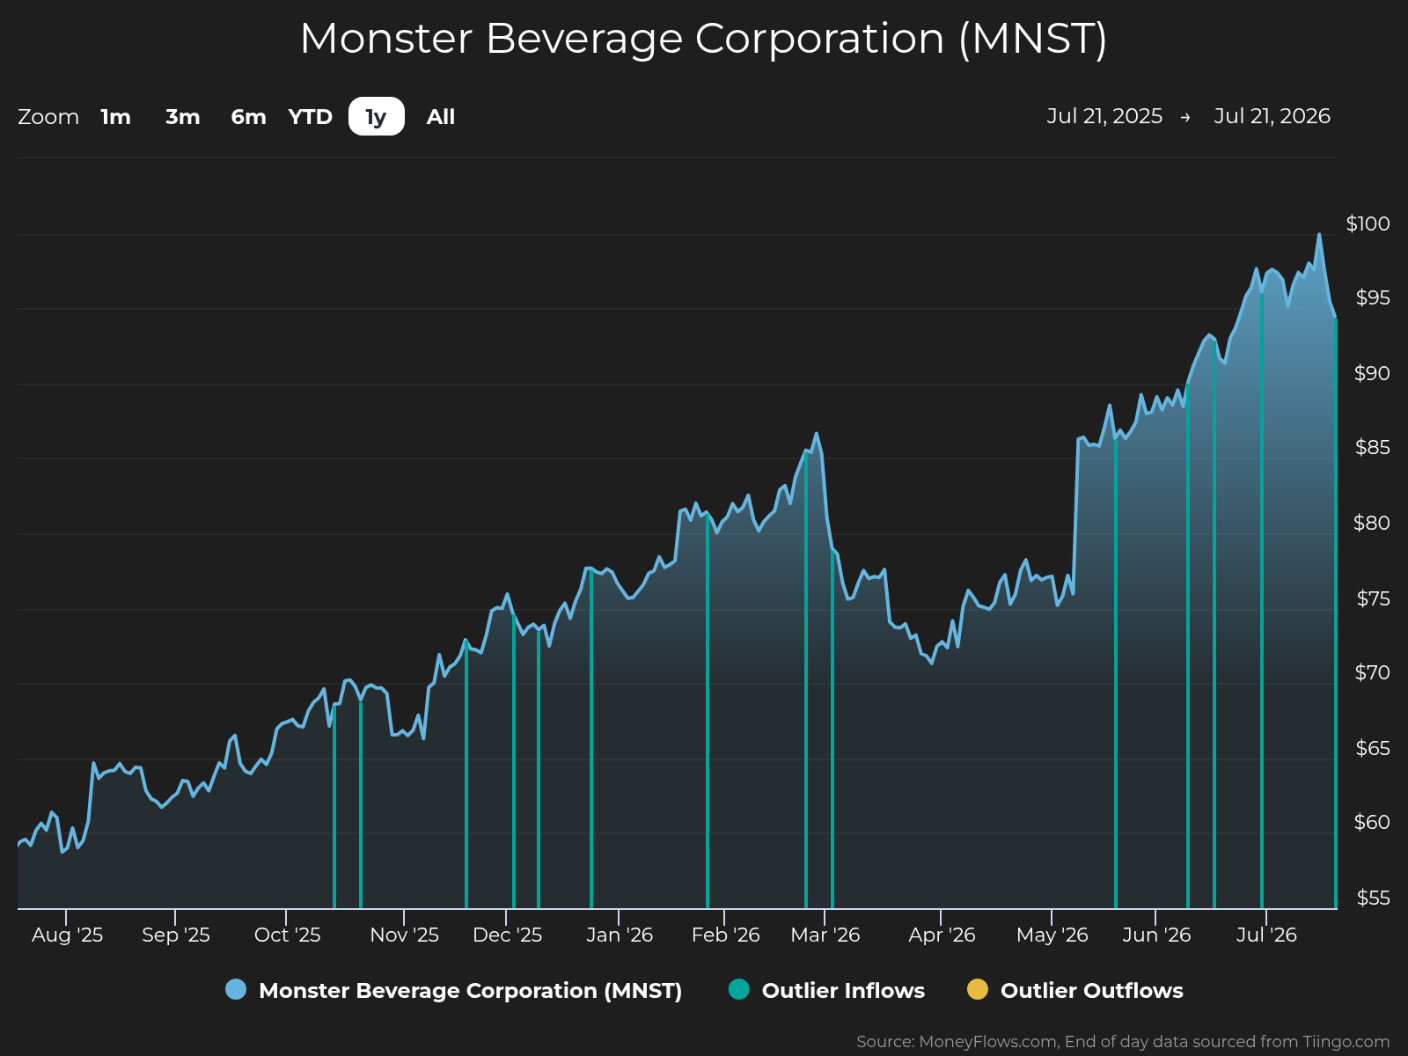Click the teal Outlier Inflows legend dot
1408x1056 pixels.
point(739,990)
